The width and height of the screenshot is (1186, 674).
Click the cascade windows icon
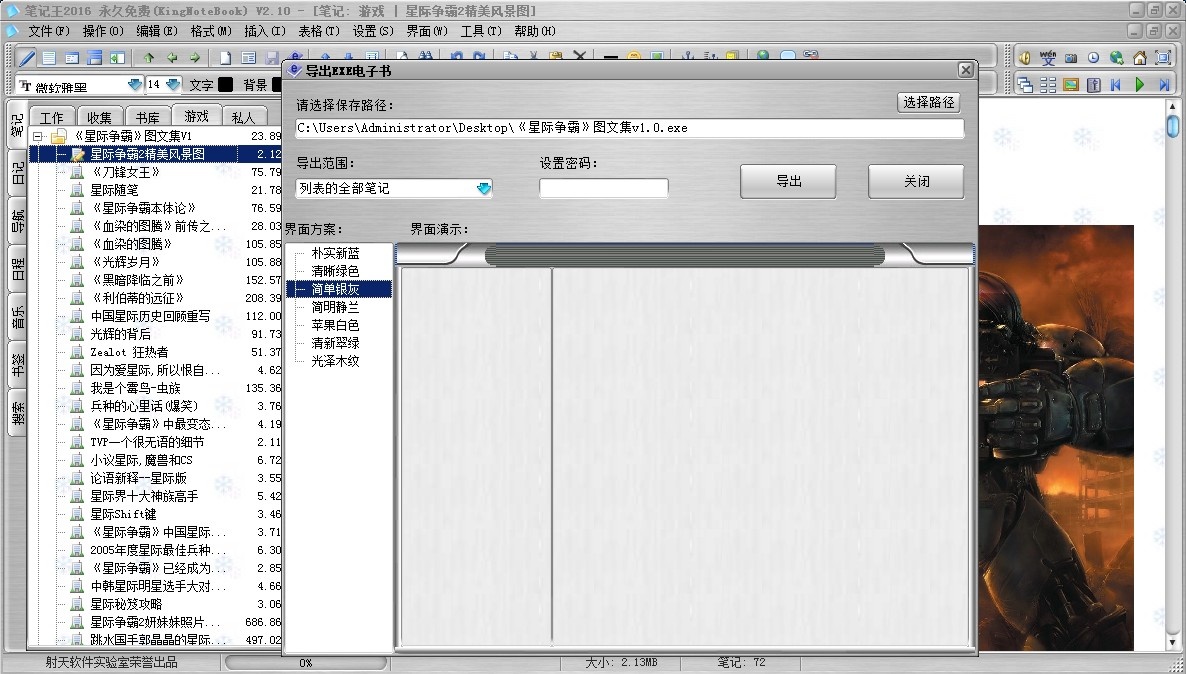coord(1025,85)
